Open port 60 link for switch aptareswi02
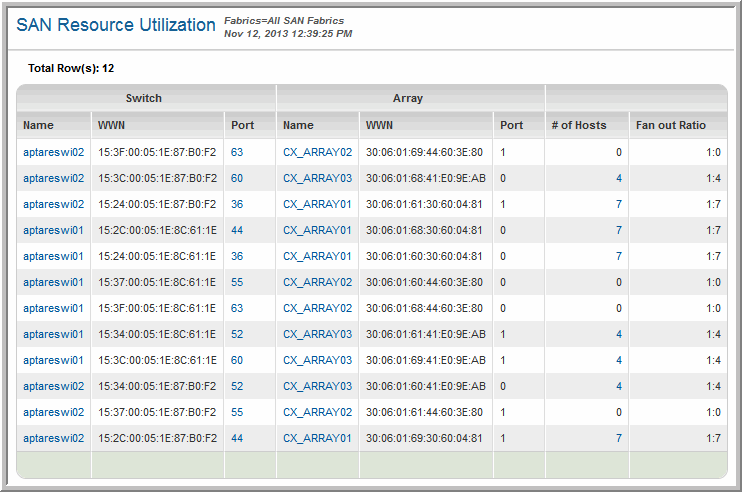This screenshot has width=742, height=492. click(237, 178)
